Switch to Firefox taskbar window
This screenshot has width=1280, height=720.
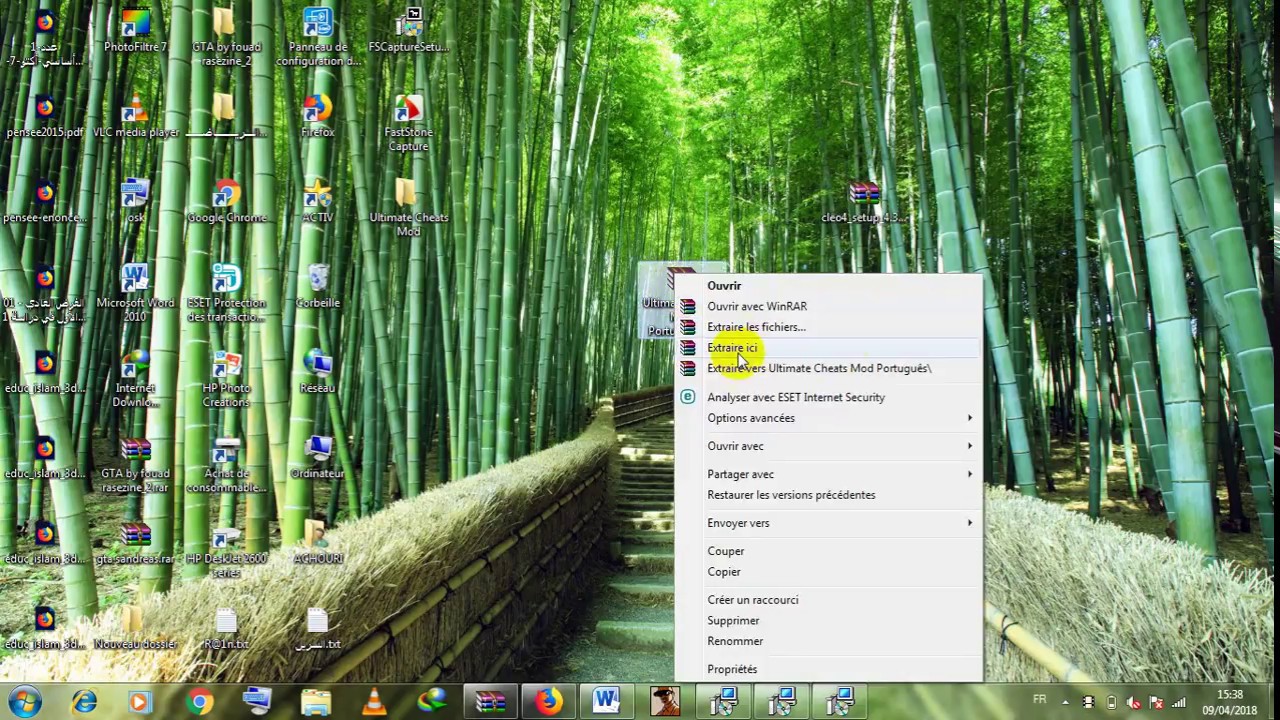(548, 702)
